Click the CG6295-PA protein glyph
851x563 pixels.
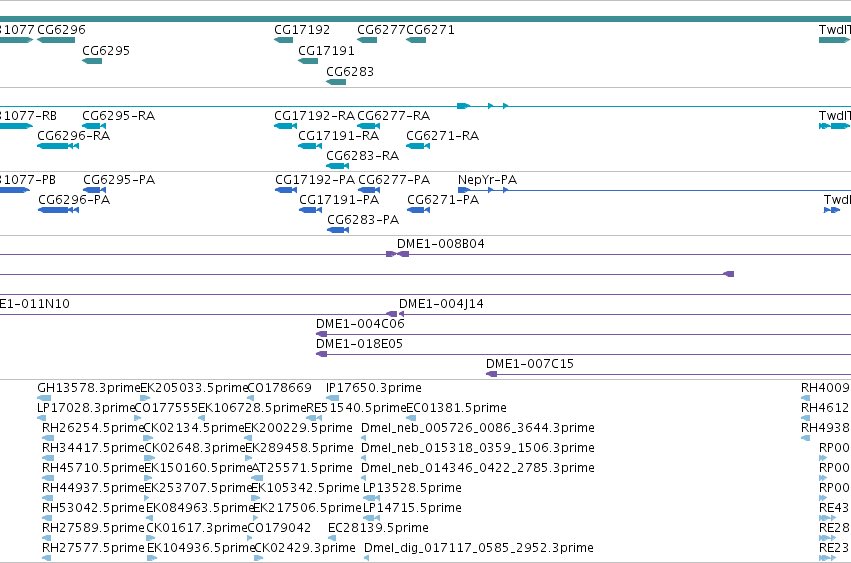click(x=94, y=190)
